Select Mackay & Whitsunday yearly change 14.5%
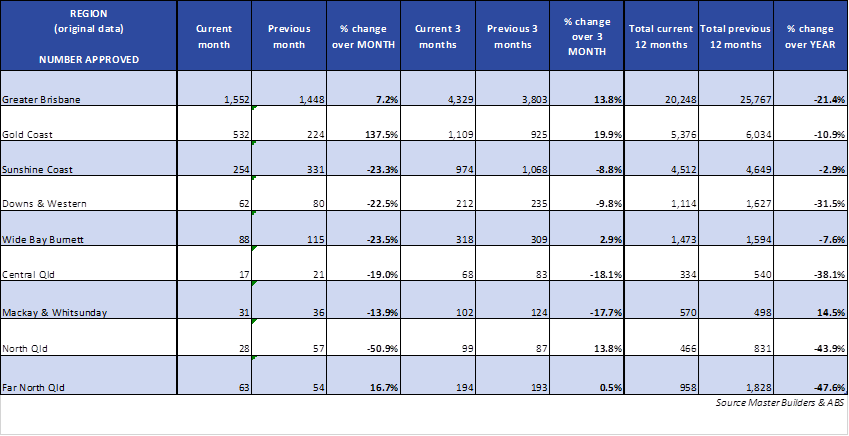The width and height of the screenshot is (849, 436). pos(811,300)
